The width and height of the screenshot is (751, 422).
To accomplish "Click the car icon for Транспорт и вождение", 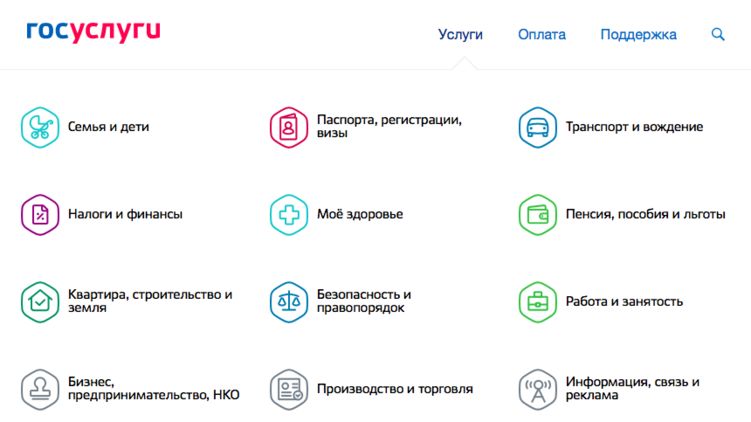I will [x=537, y=127].
